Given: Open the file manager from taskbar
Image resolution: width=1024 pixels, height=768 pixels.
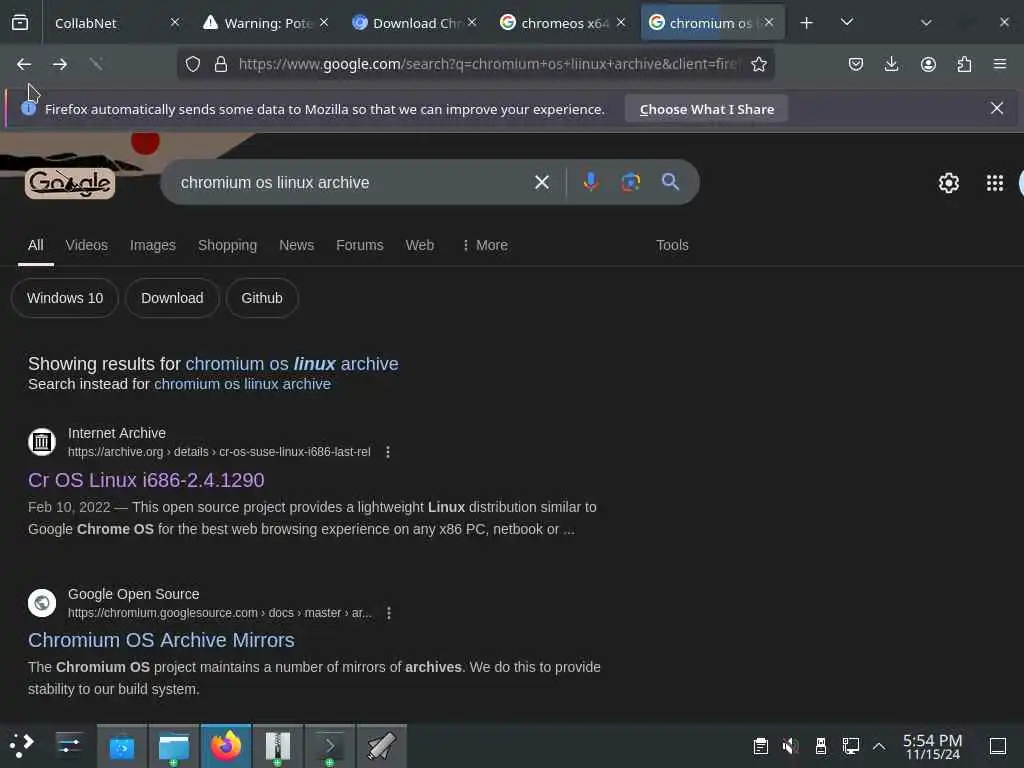Looking at the screenshot, I should tap(174, 746).
